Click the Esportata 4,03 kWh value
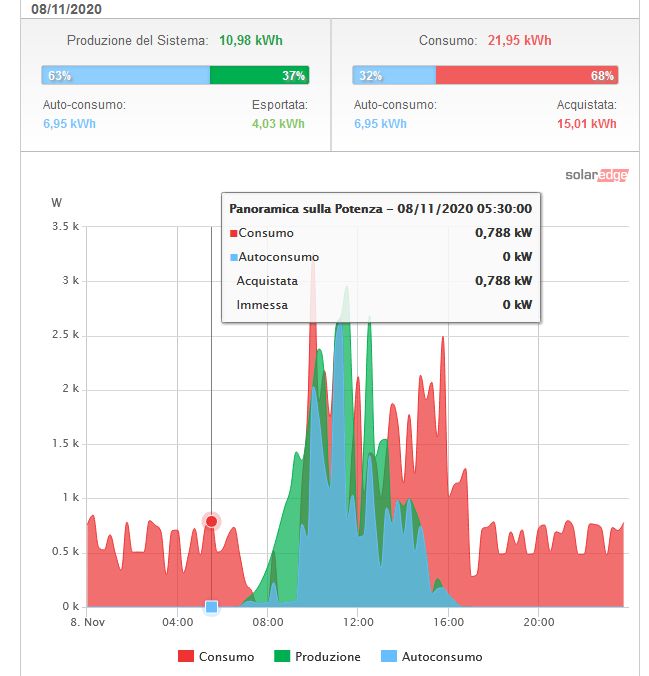 click(279, 124)
